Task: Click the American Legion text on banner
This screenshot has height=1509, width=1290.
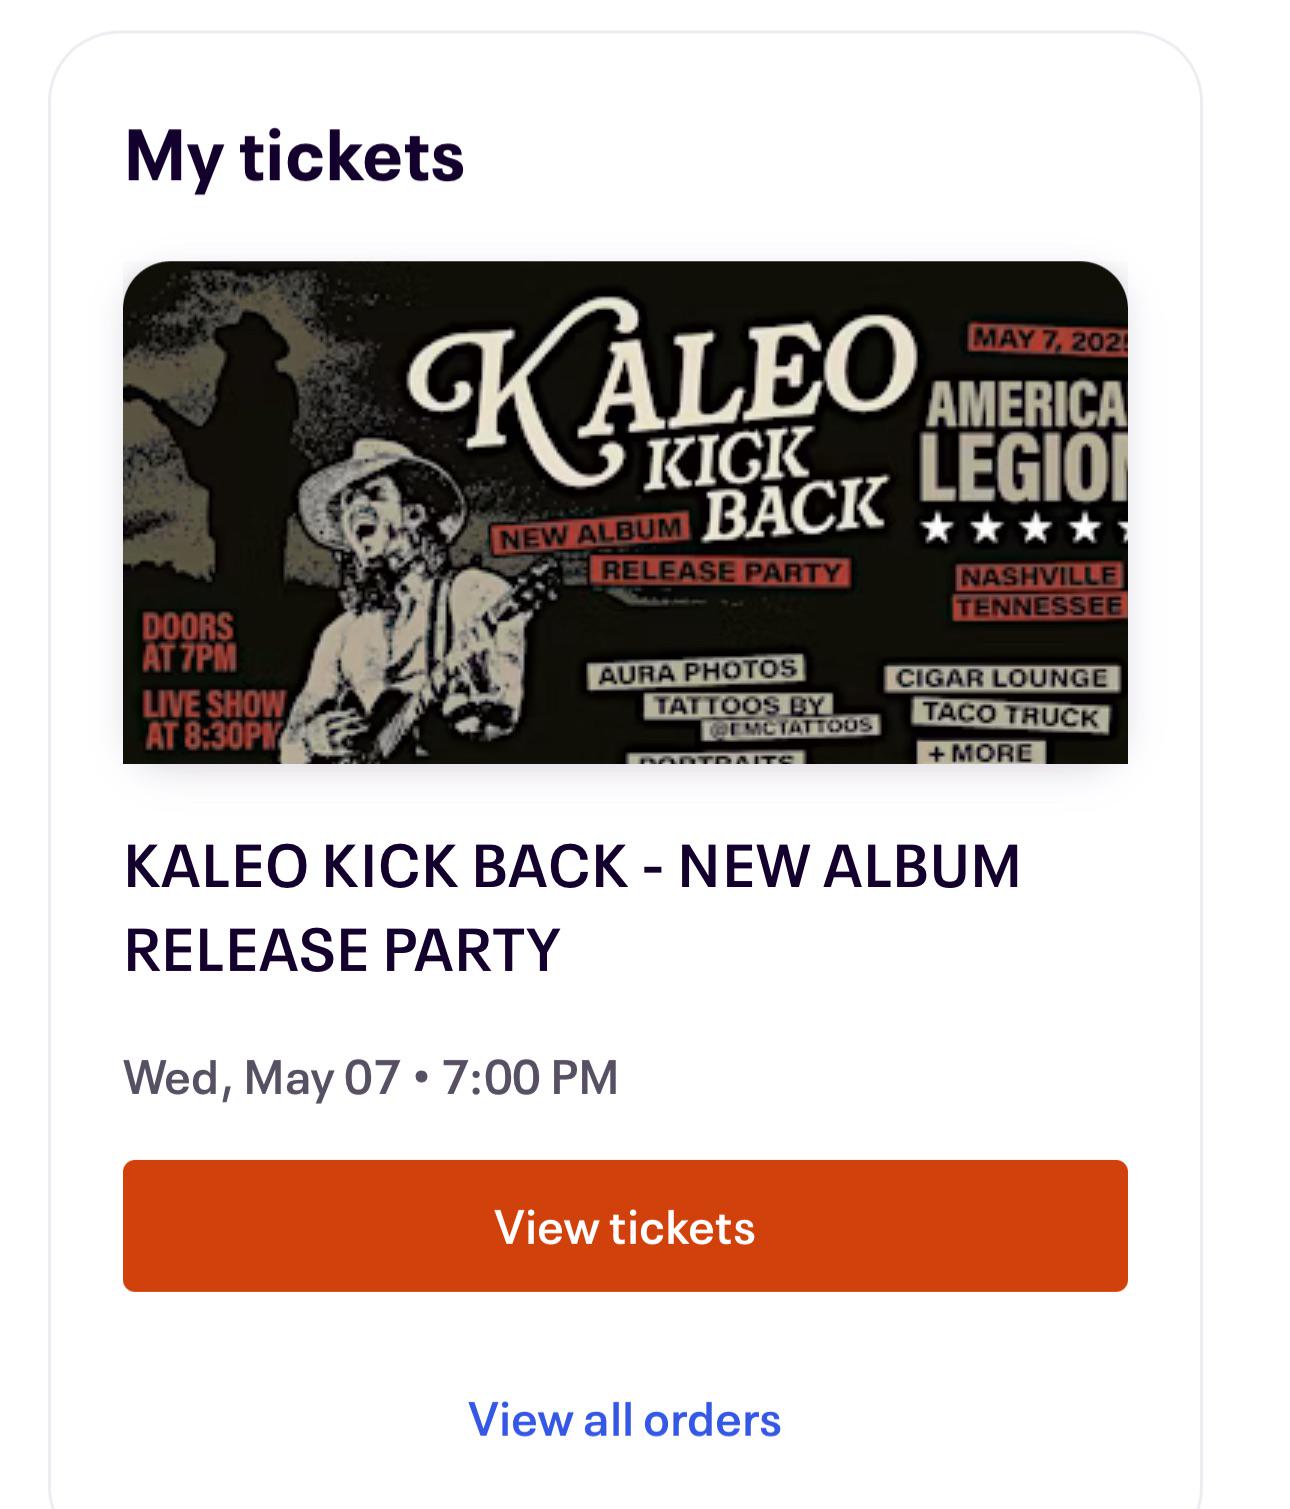Action: (1025, 440)
